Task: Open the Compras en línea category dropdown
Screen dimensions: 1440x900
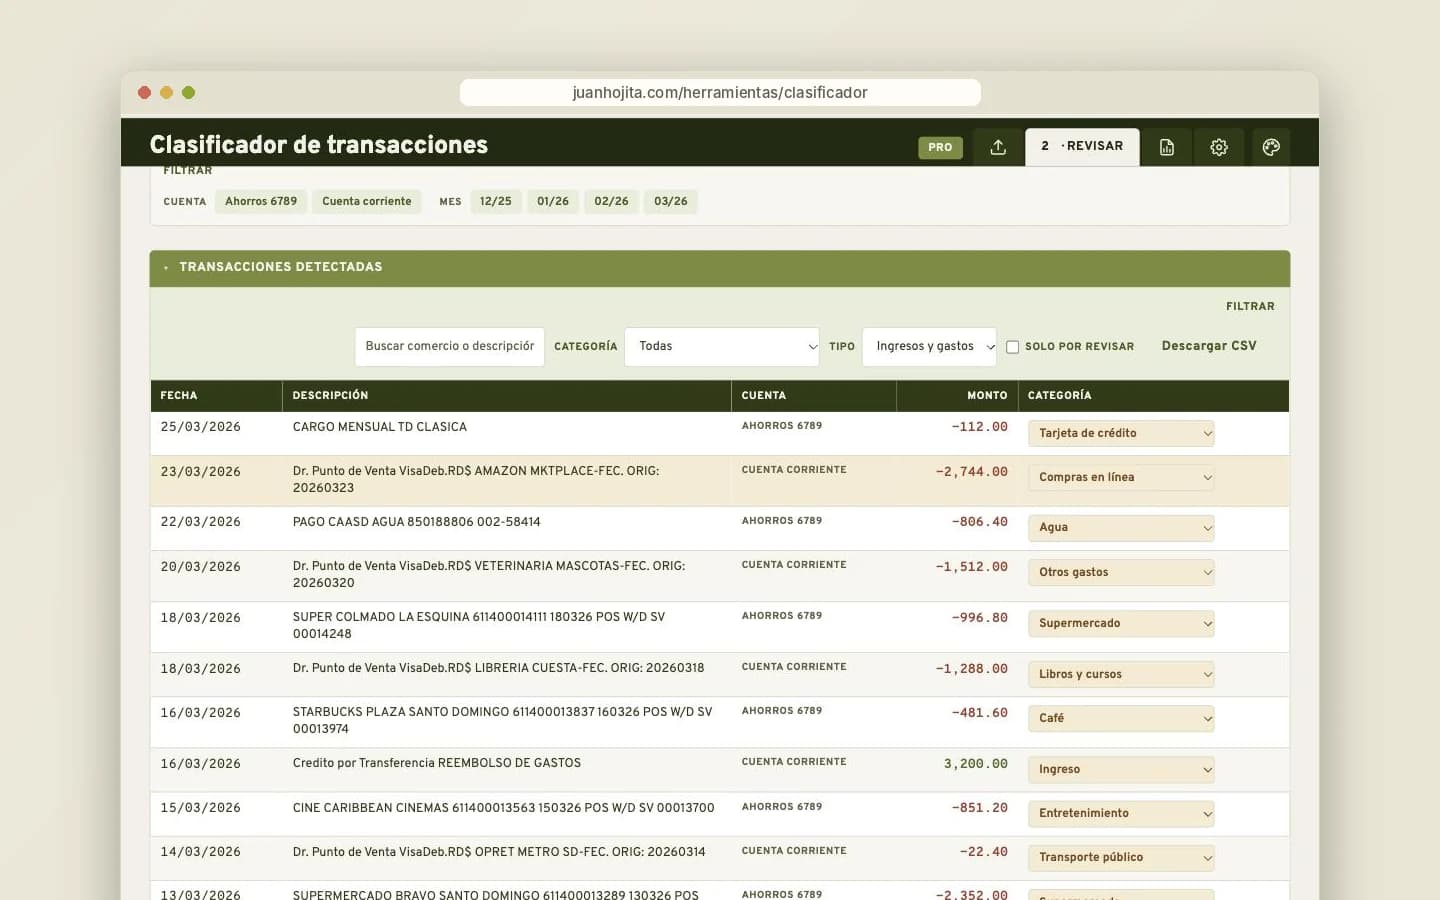Action: tap(1121, 477)
